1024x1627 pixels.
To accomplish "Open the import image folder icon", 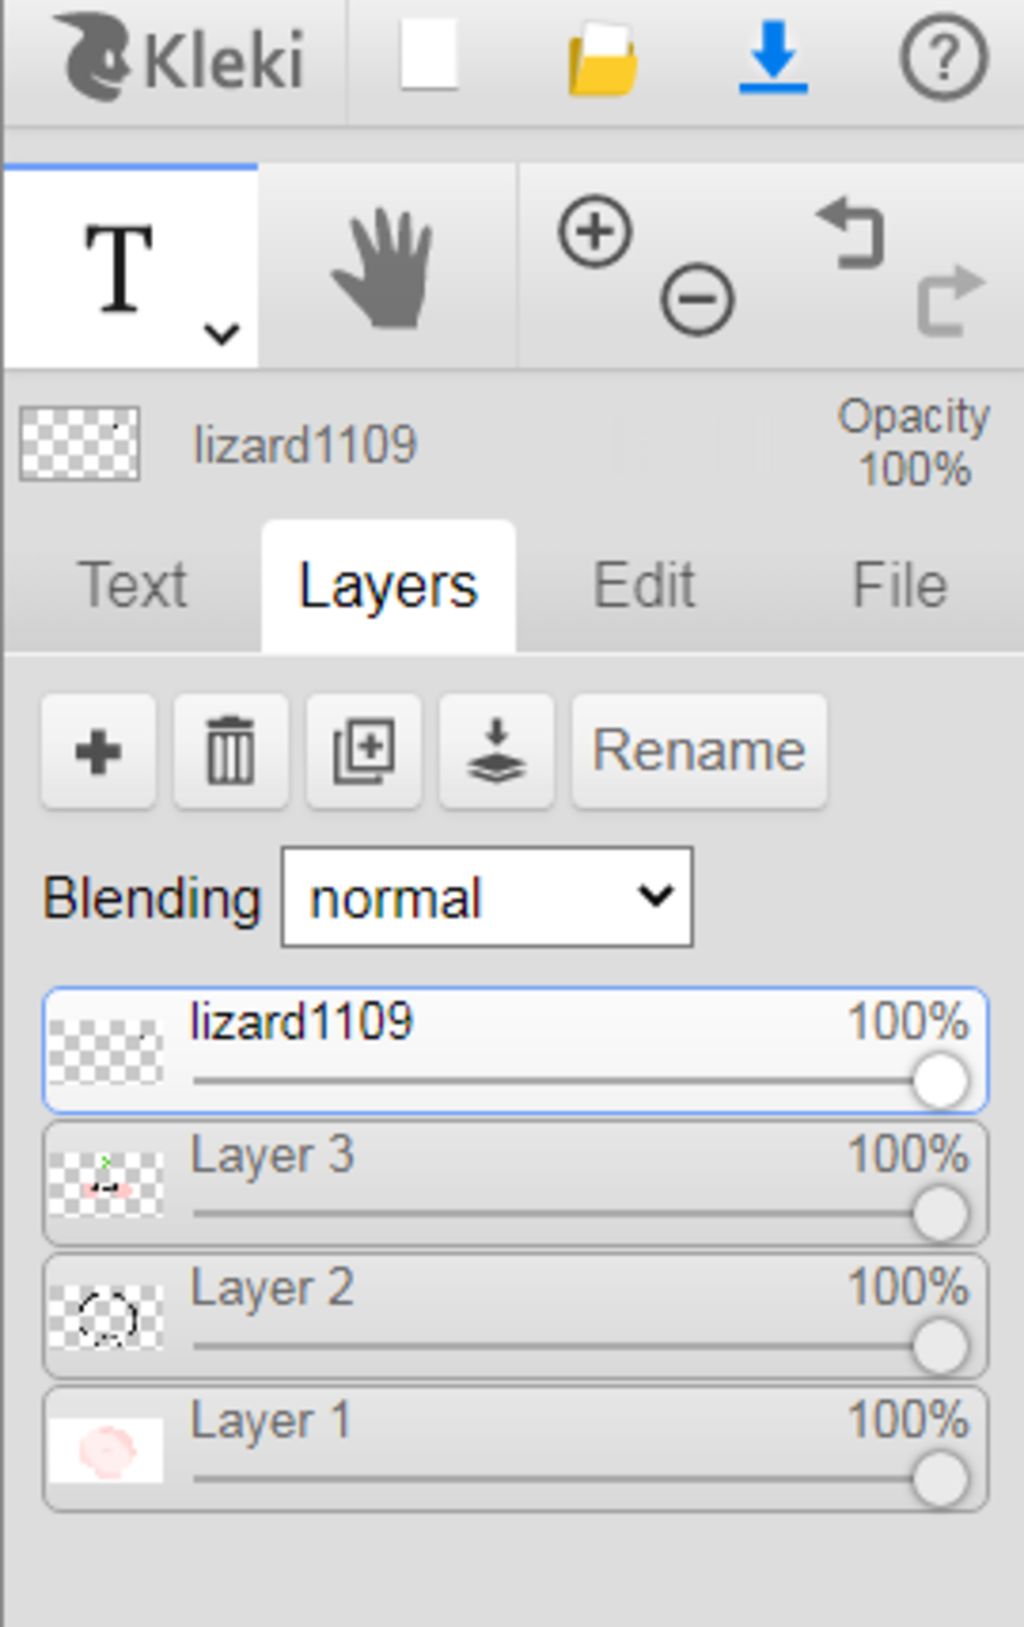I will (x=602, y=60).
